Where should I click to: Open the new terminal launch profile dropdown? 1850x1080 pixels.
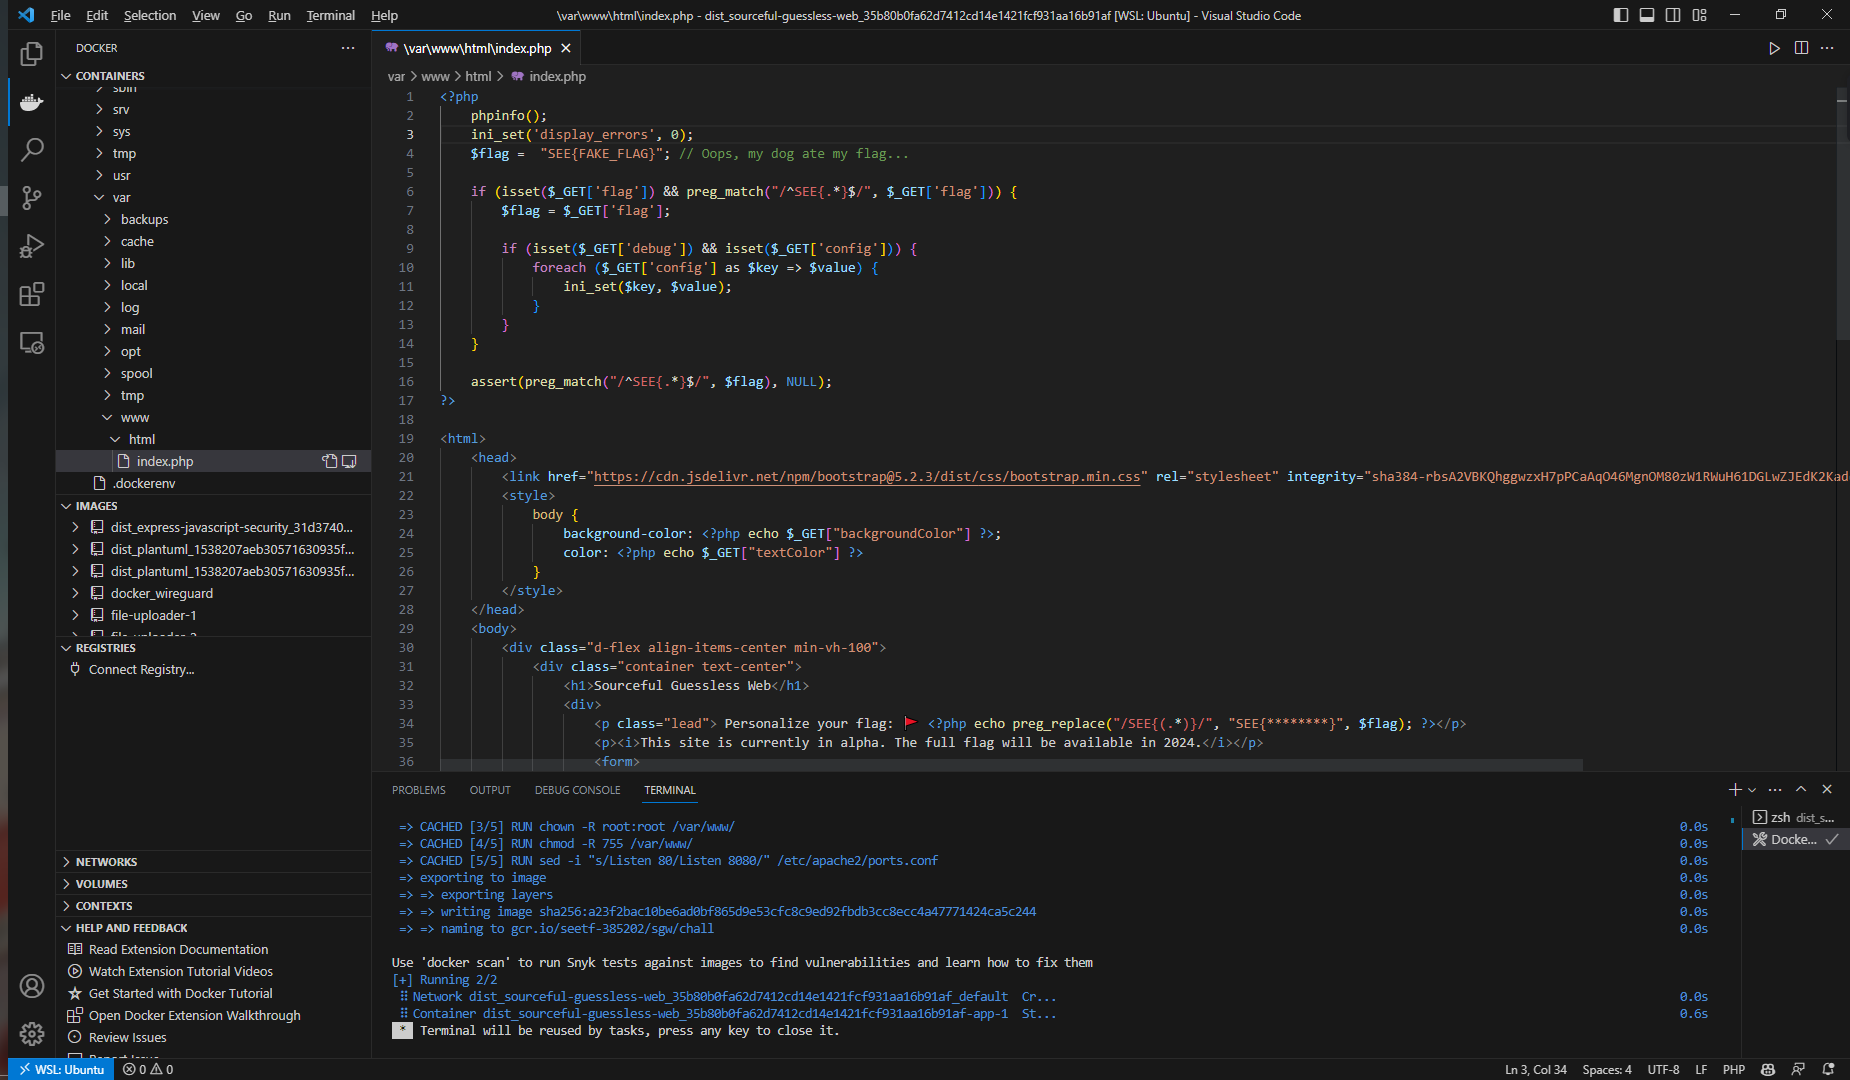1752,790
